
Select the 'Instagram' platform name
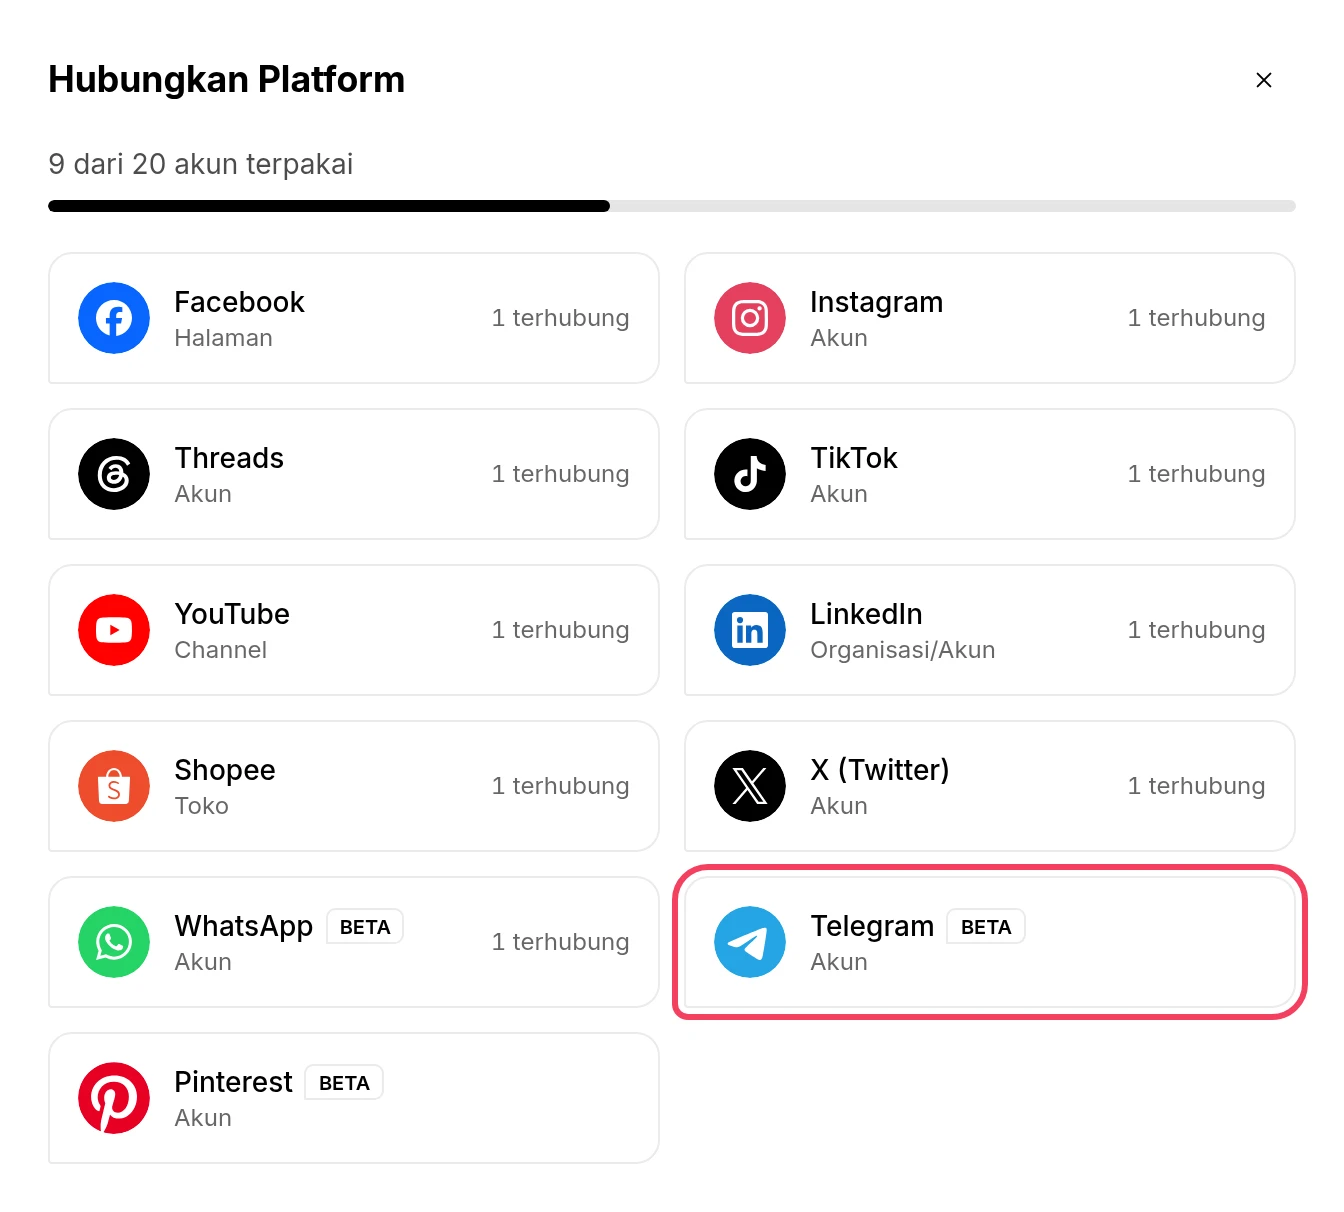tap(876, 302)
